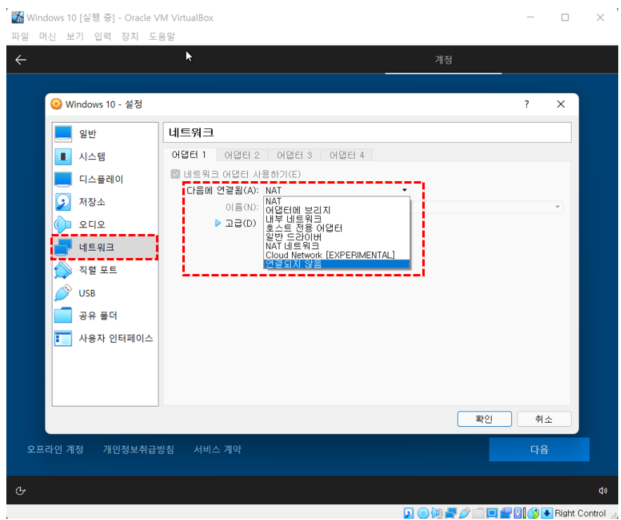The width and height of the screenshot is (621, 520).
Task: Open the USB settings category
Action: click(x=105, y=293)
